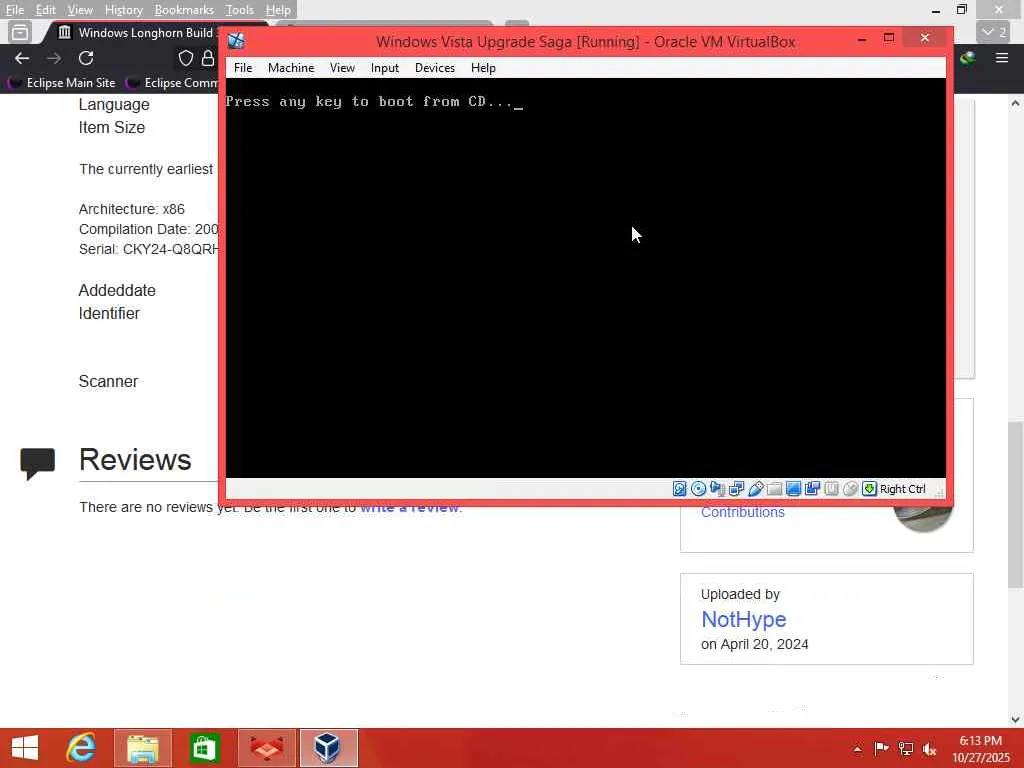Open the browser Edit menu
Image resolution: width=1024 pixels, height=768 pixels.
tap(45, 10)
